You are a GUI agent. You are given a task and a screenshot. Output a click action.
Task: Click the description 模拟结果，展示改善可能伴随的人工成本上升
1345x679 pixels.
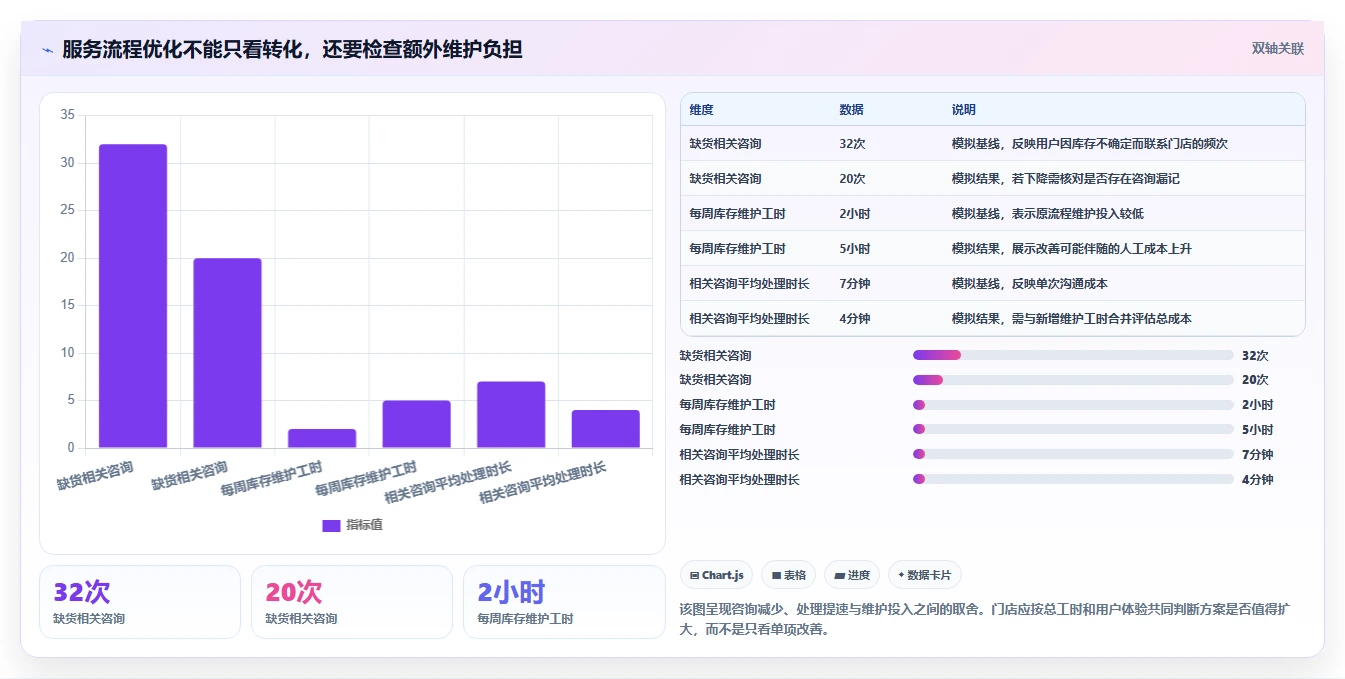pyautogui.click(x=1072, y=249)
